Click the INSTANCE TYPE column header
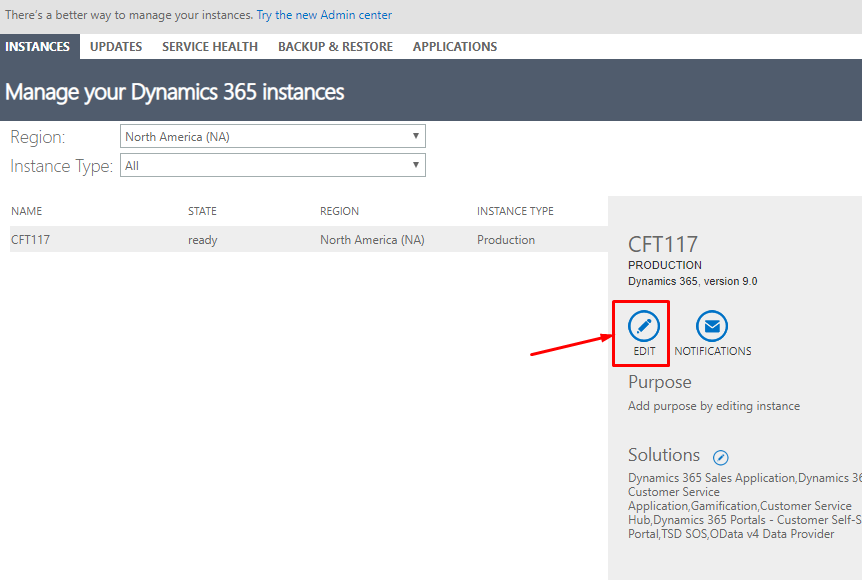Image resolution: width=862 pixels, height=580 pixels. 514,210
